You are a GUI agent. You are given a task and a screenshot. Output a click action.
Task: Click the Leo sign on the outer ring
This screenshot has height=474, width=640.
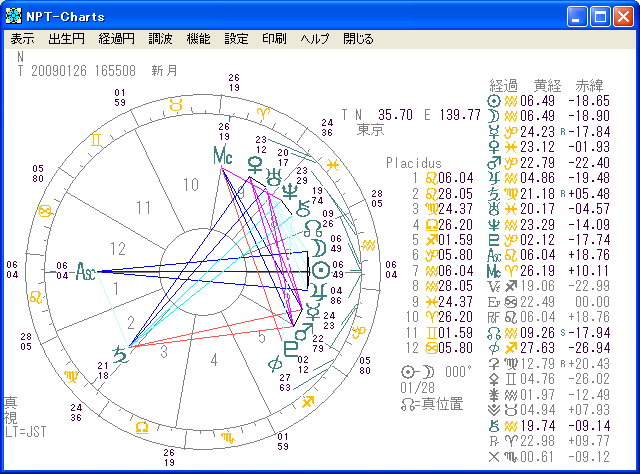coord(36,298)
